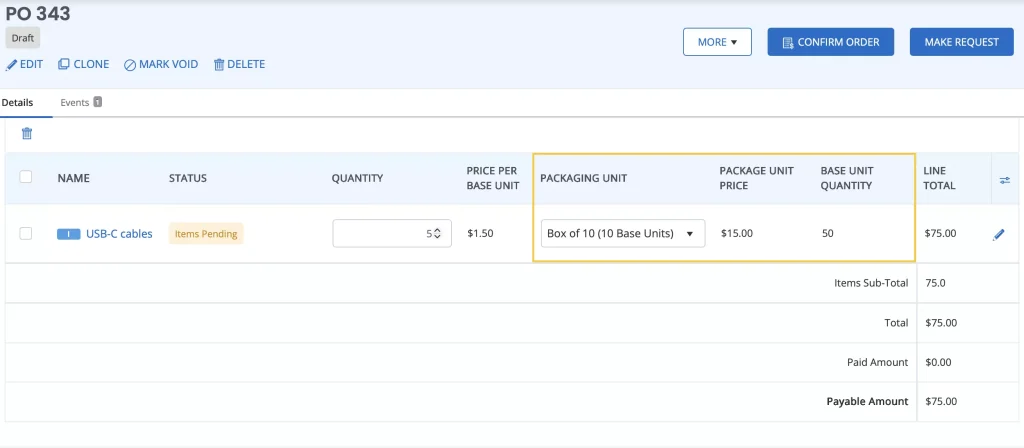Click the quantity input field showing 5
The image size is (1024, 448).
point(392,233)
